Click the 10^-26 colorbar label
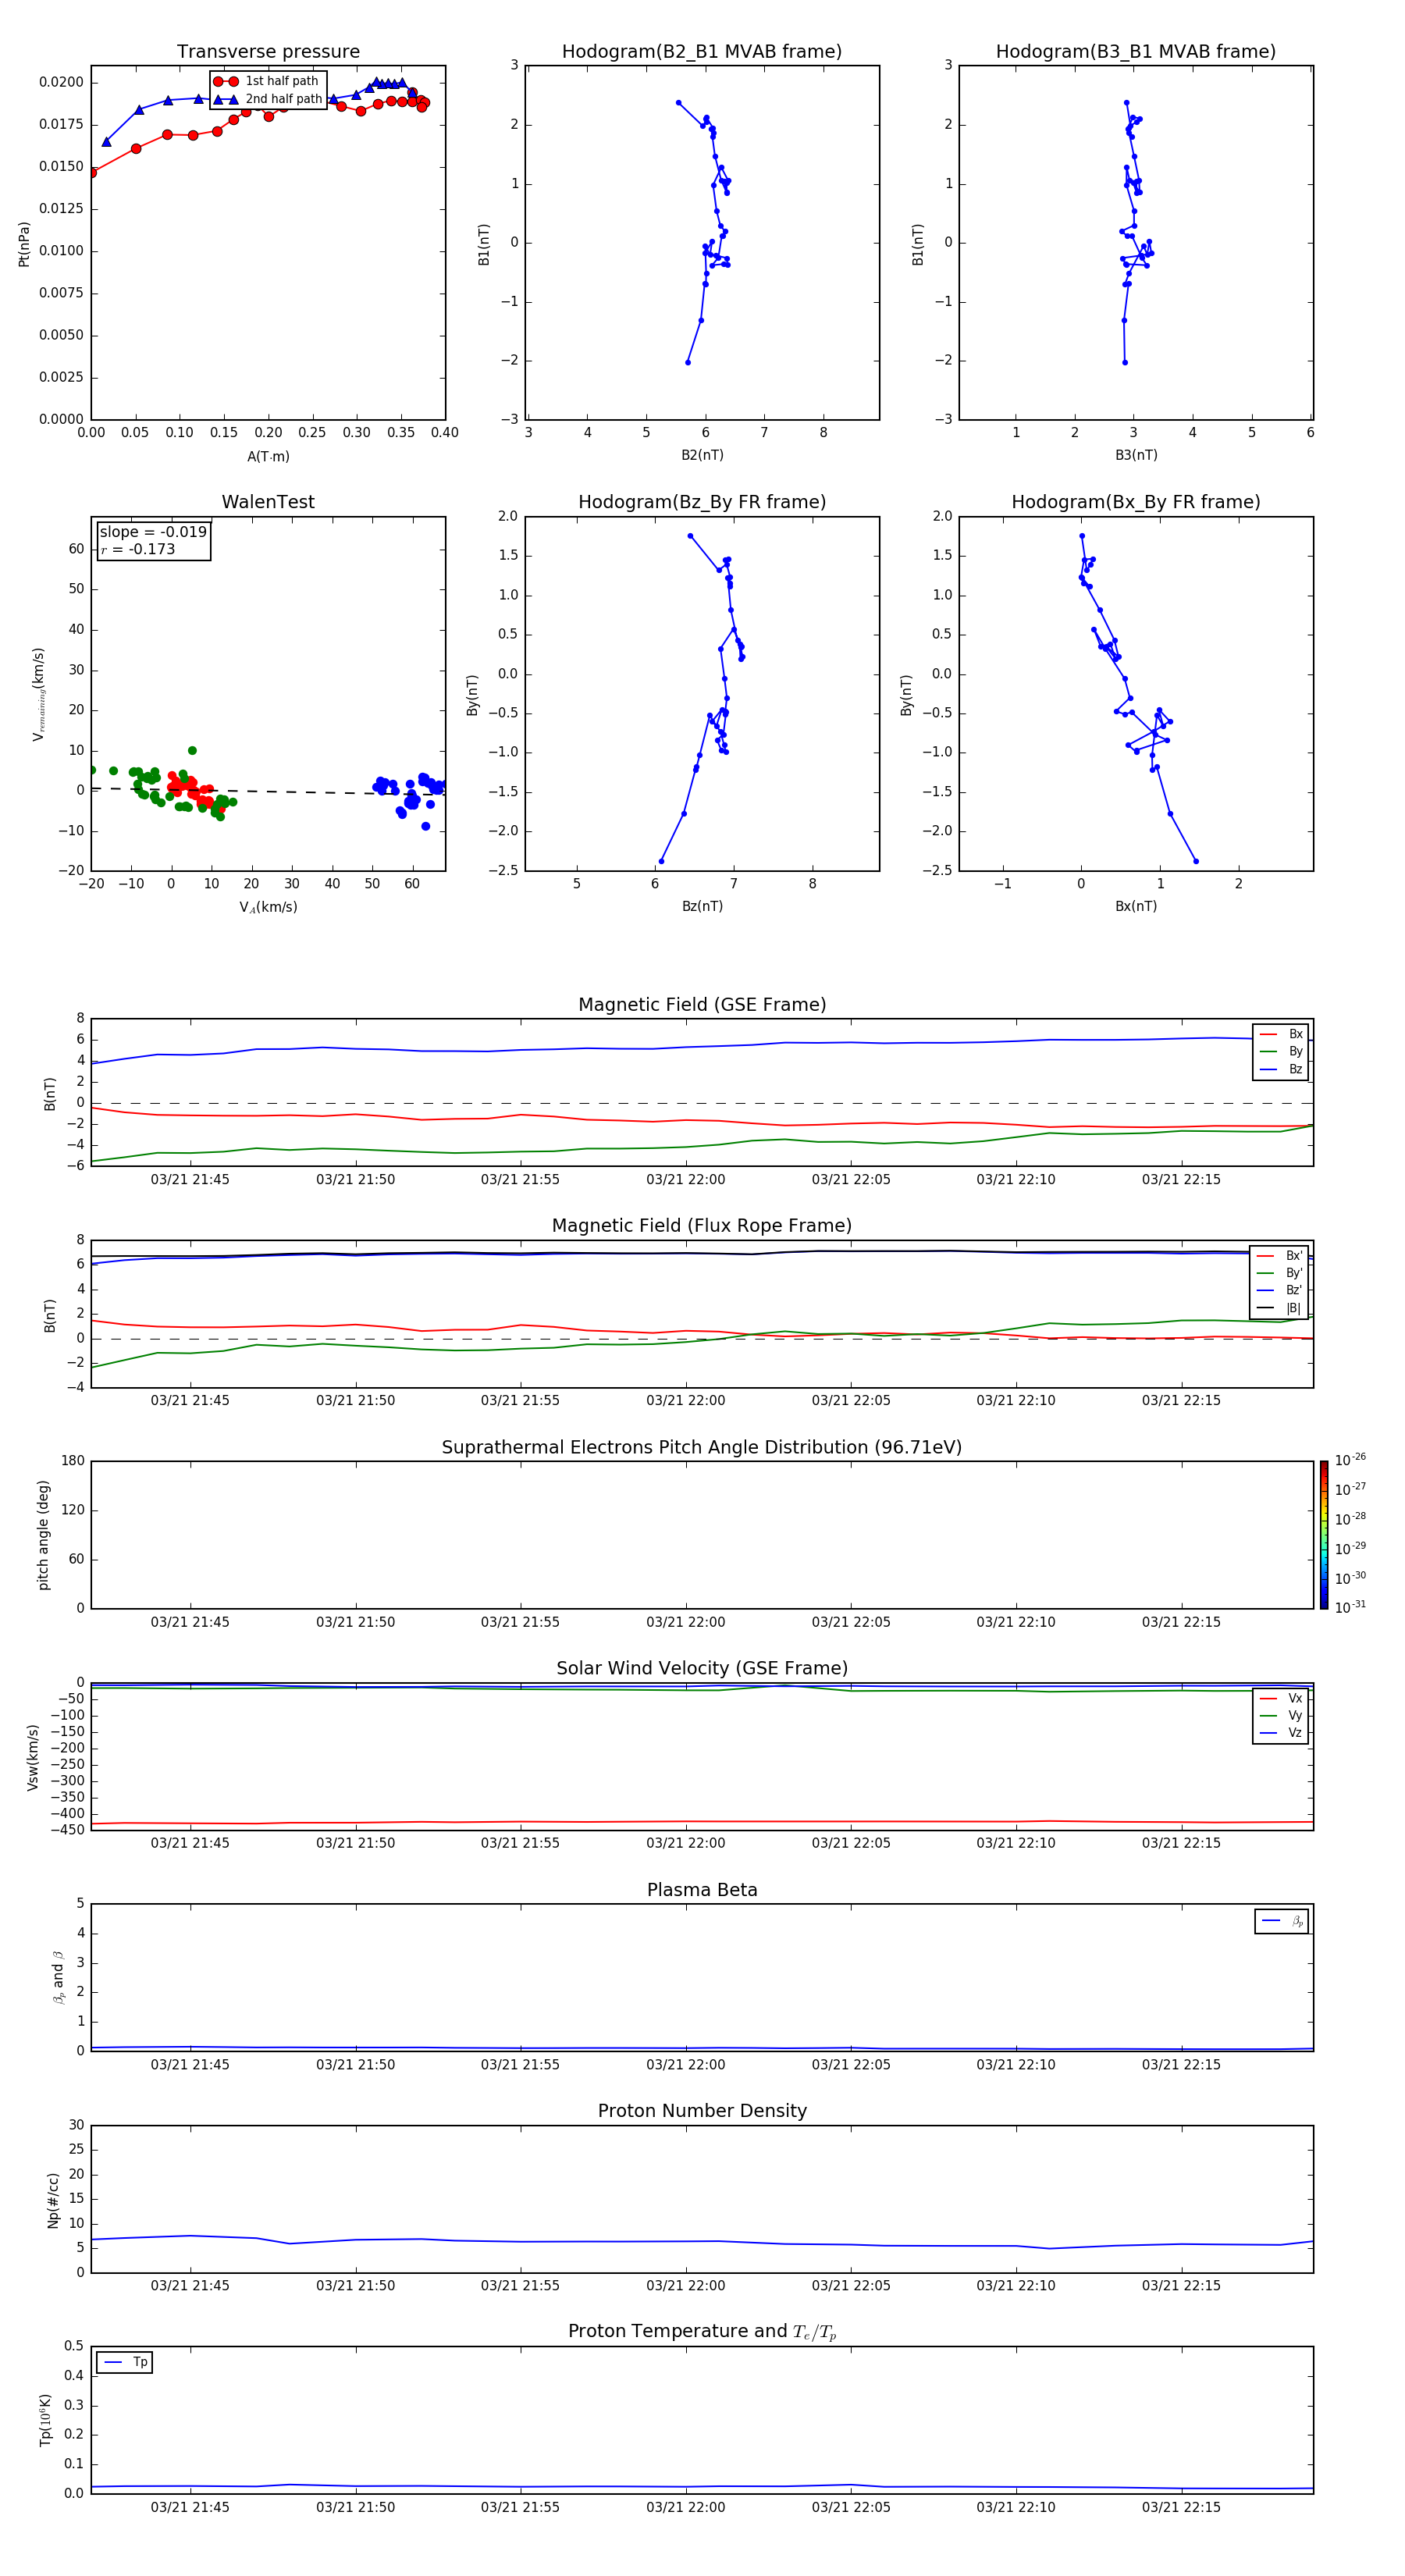Viewport: 1405px width, 2576px height. (1350, 1460)
